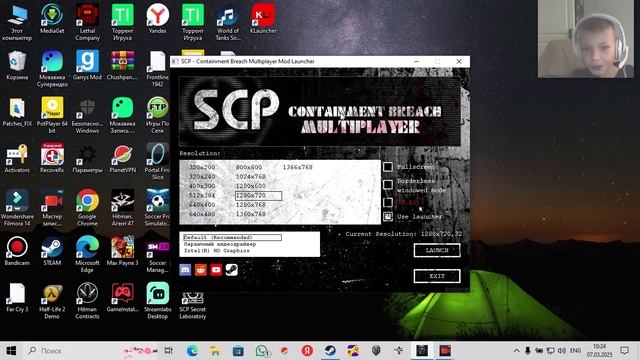Select 320x200 resolution
Viewport: 640px width, 360px height.
pyautogui.click(x=202, y=167)
